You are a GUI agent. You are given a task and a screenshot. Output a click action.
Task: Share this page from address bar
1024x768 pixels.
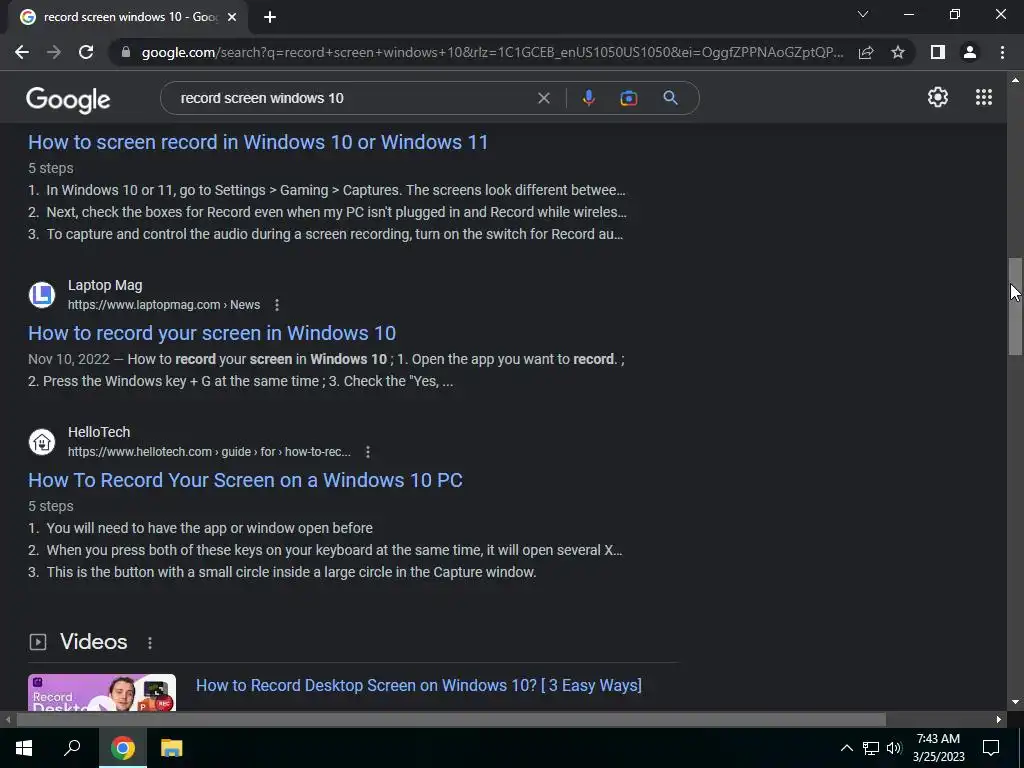click(866, 52)
